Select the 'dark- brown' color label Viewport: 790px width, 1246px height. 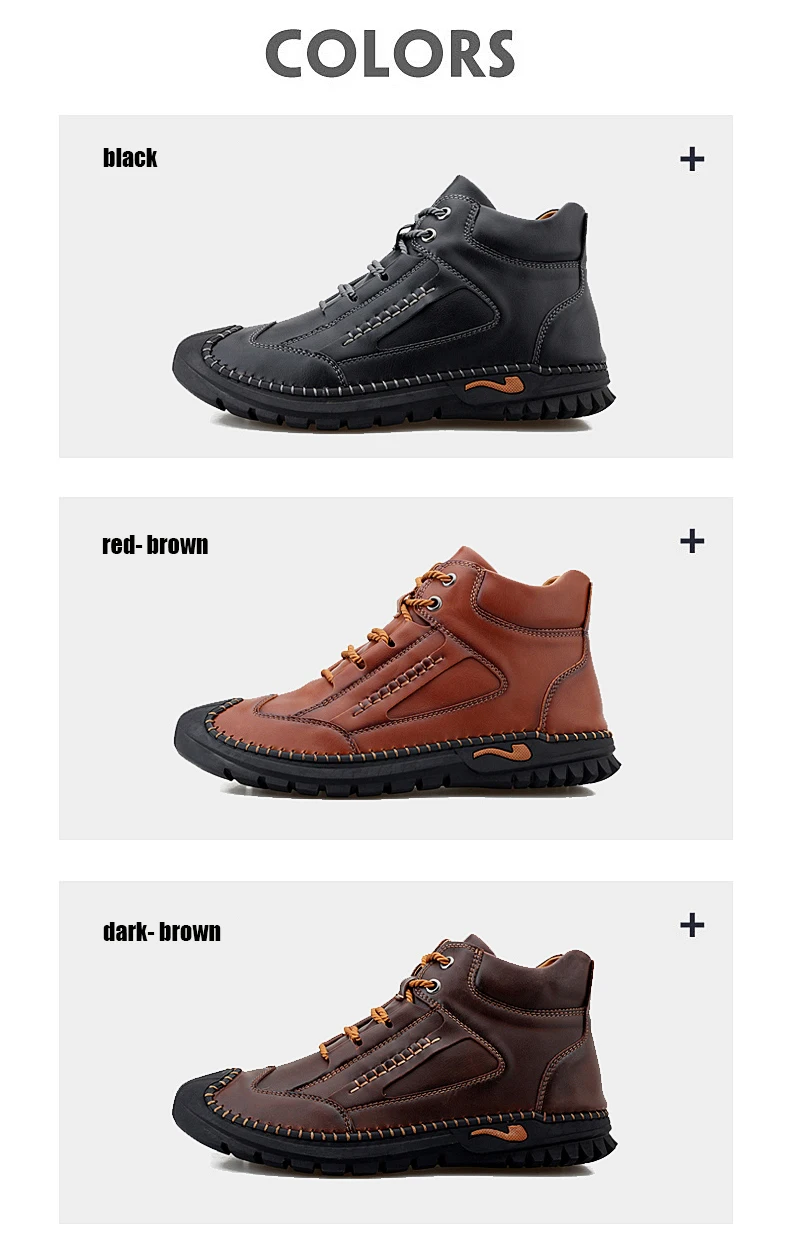point(162,932)
